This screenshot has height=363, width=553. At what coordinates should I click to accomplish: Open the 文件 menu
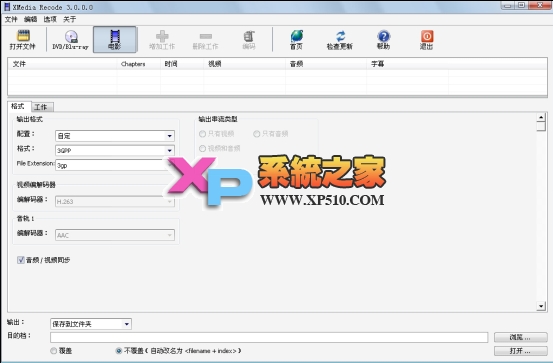click(x=11, y=19)
